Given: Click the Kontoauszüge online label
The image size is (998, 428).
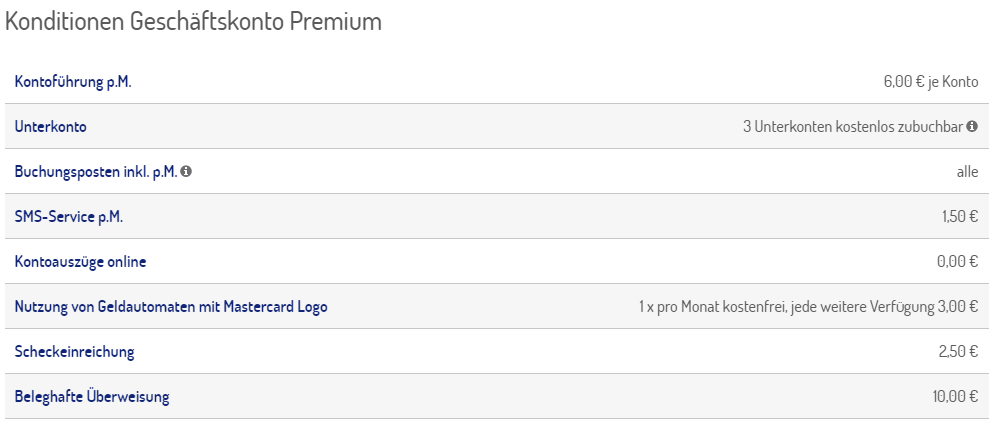Looking at the screenshot, I should [80, 262].
